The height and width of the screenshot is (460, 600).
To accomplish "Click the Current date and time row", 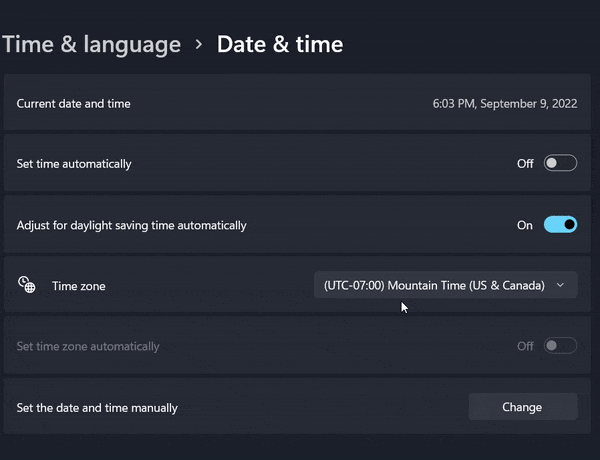I will point(297,103).
